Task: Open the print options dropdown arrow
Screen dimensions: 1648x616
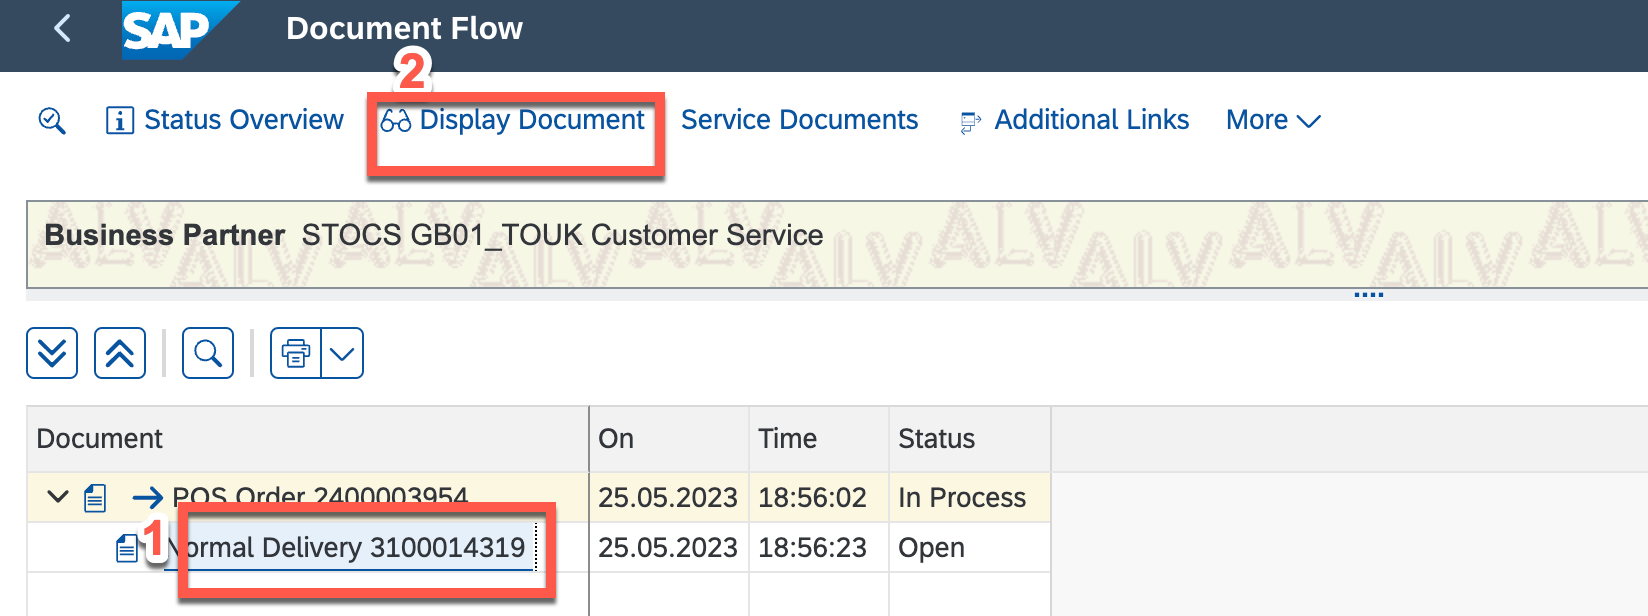Action: [x=342, y=353]
